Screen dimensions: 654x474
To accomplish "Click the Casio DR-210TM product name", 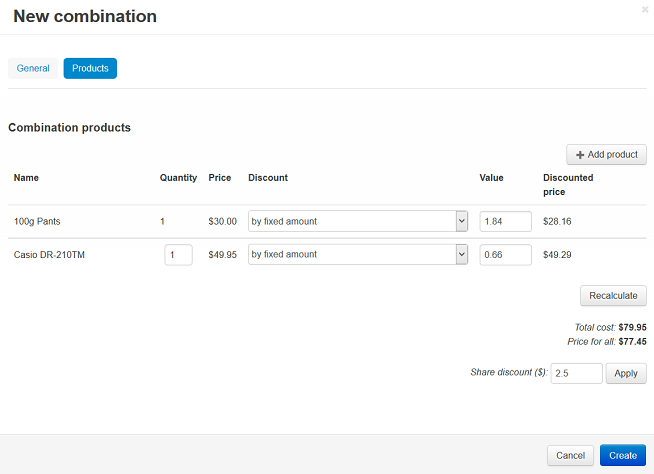I will click(x=49, y=255).
